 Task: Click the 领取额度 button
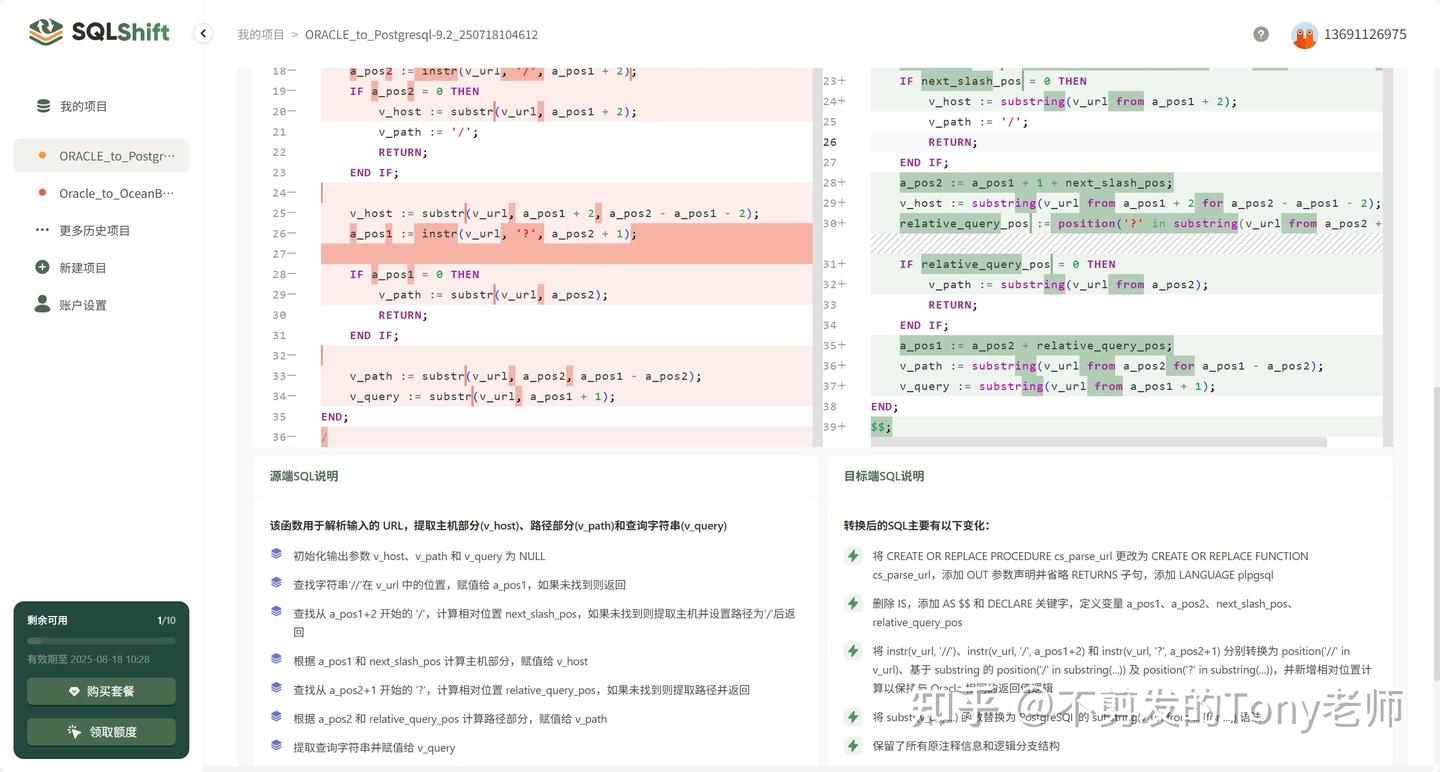(100, 731)
